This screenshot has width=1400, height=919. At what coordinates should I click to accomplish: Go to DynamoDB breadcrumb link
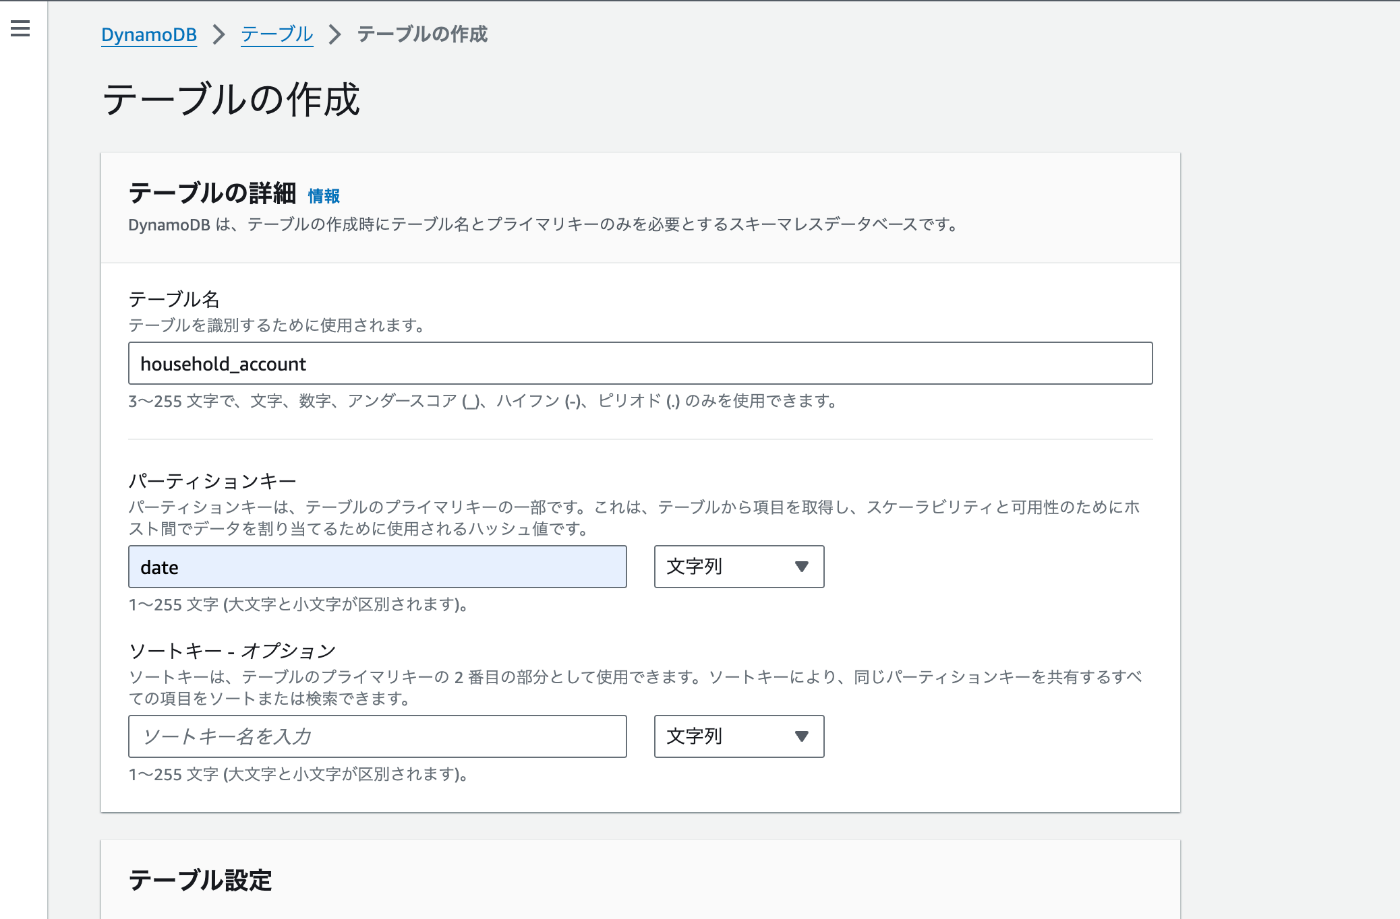[x=149, y=34]
